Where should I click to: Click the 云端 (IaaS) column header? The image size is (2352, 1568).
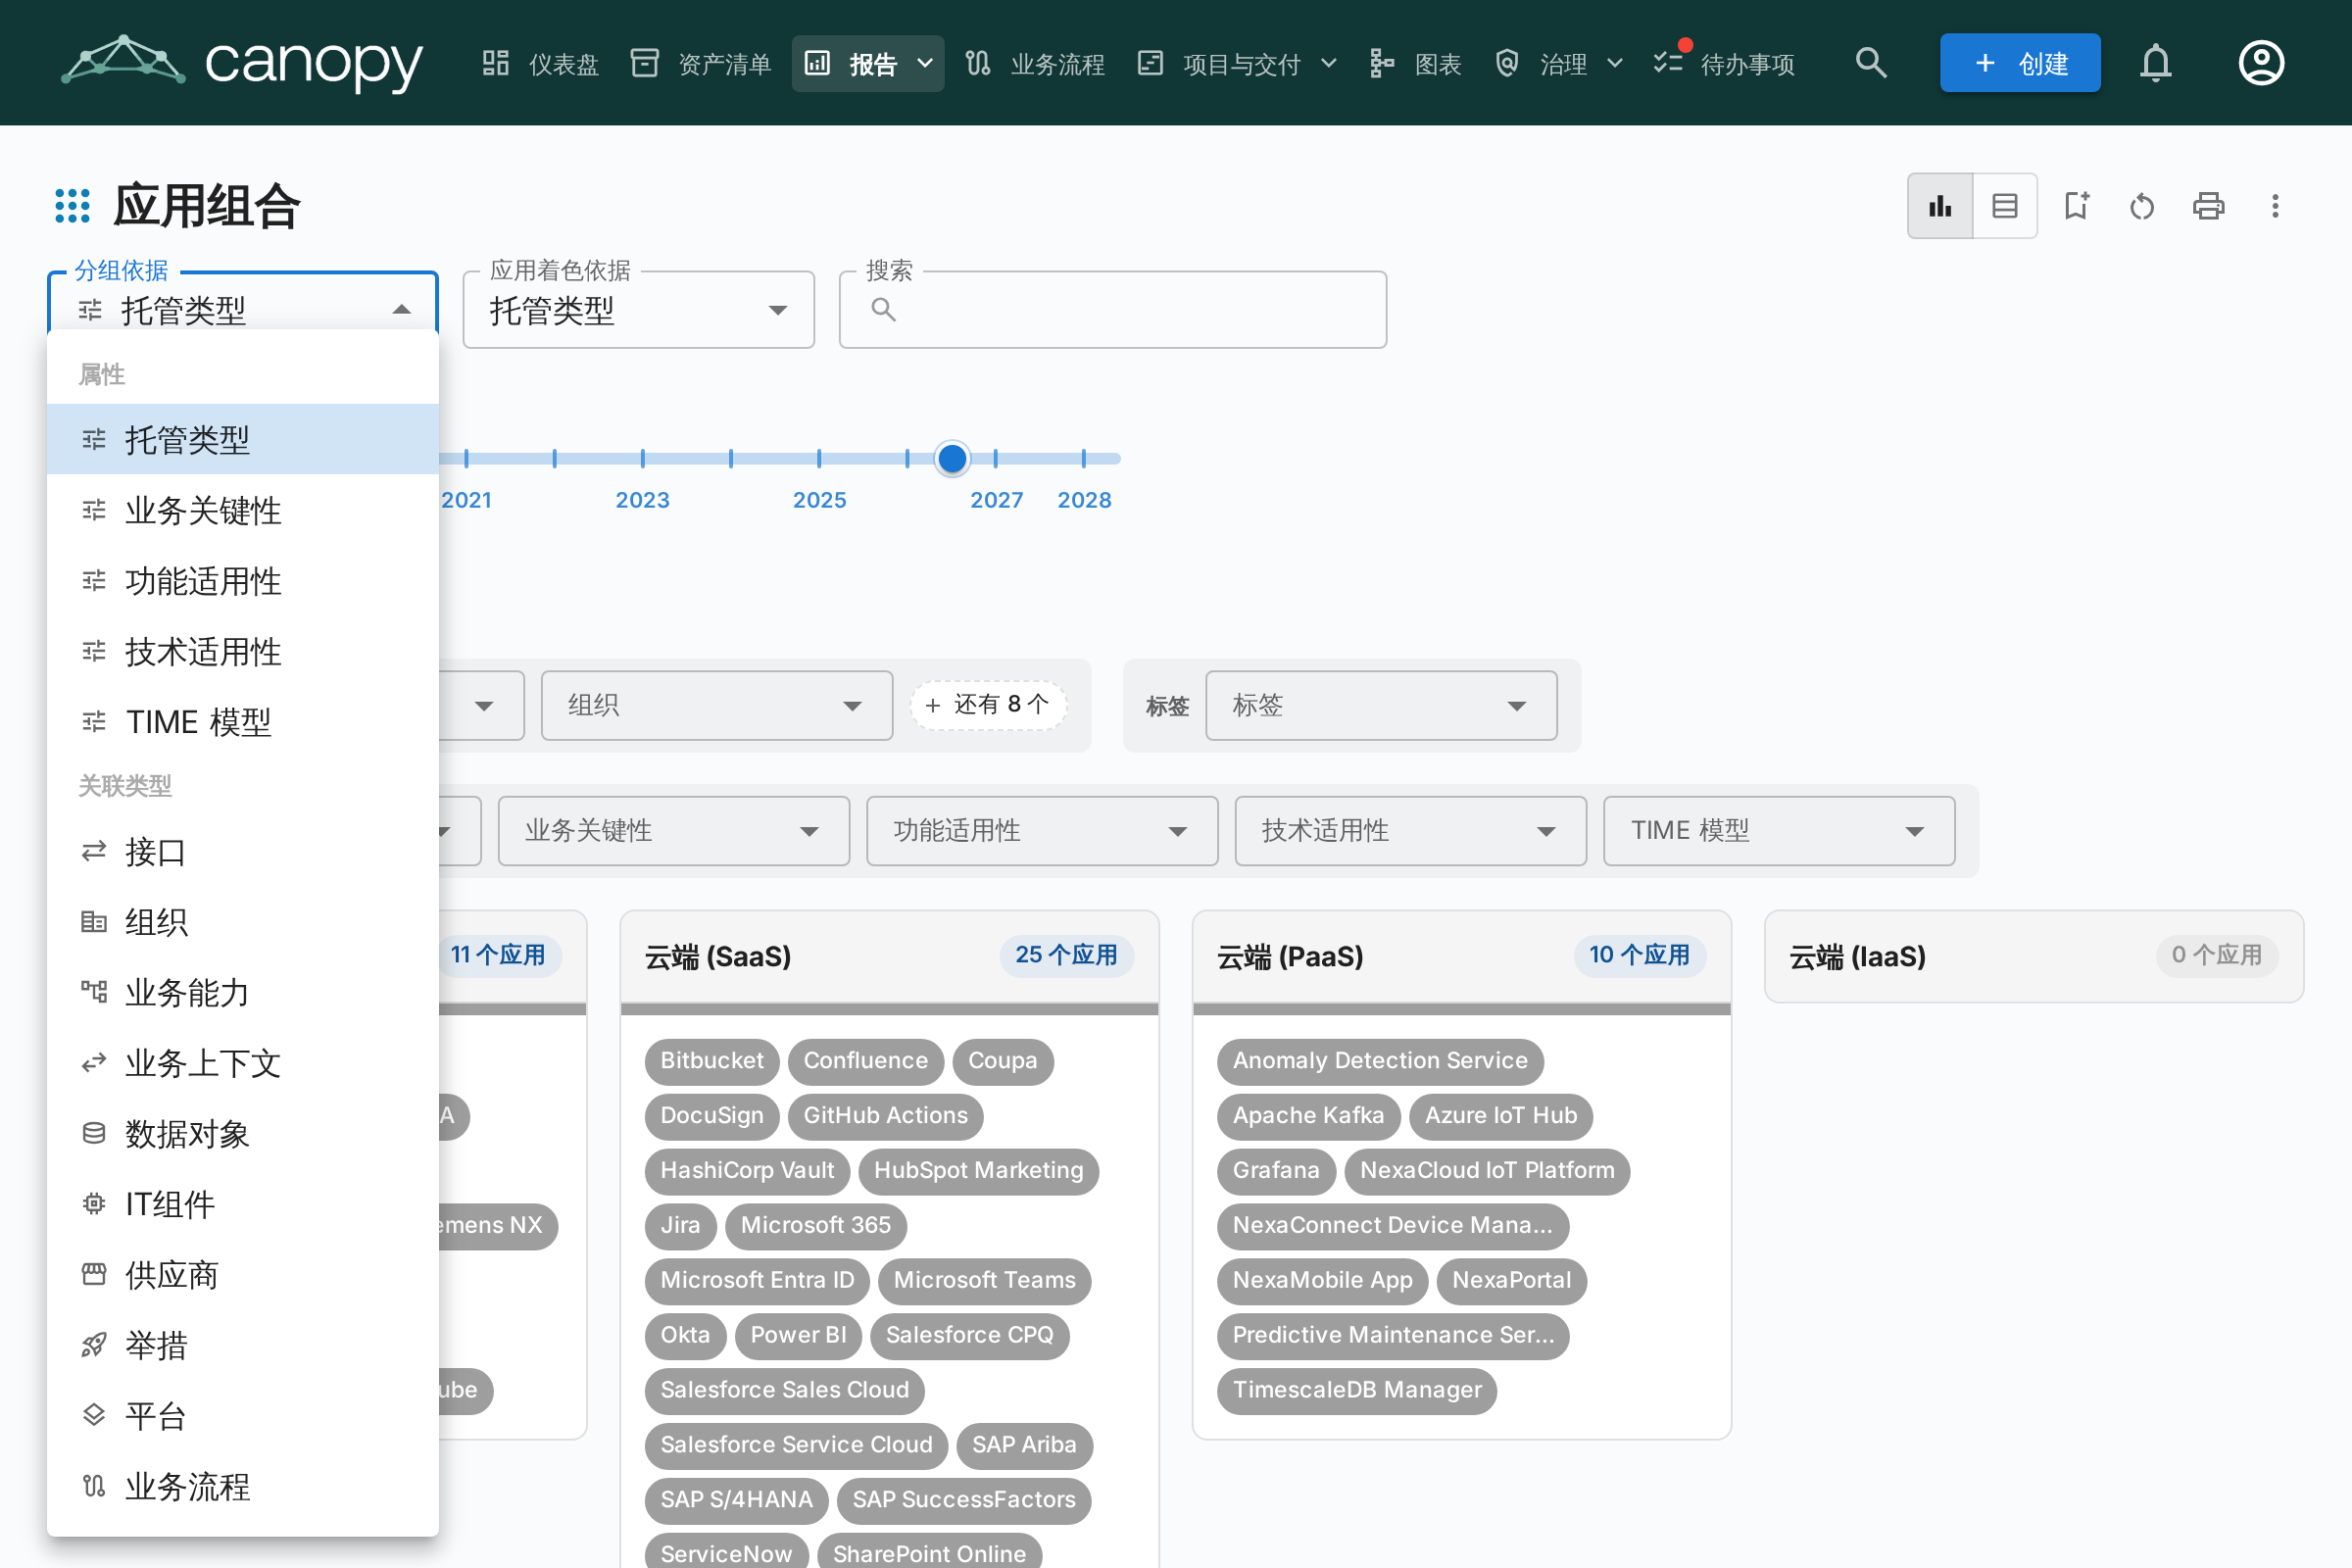pyautogui.click(x=2034, y=956)
